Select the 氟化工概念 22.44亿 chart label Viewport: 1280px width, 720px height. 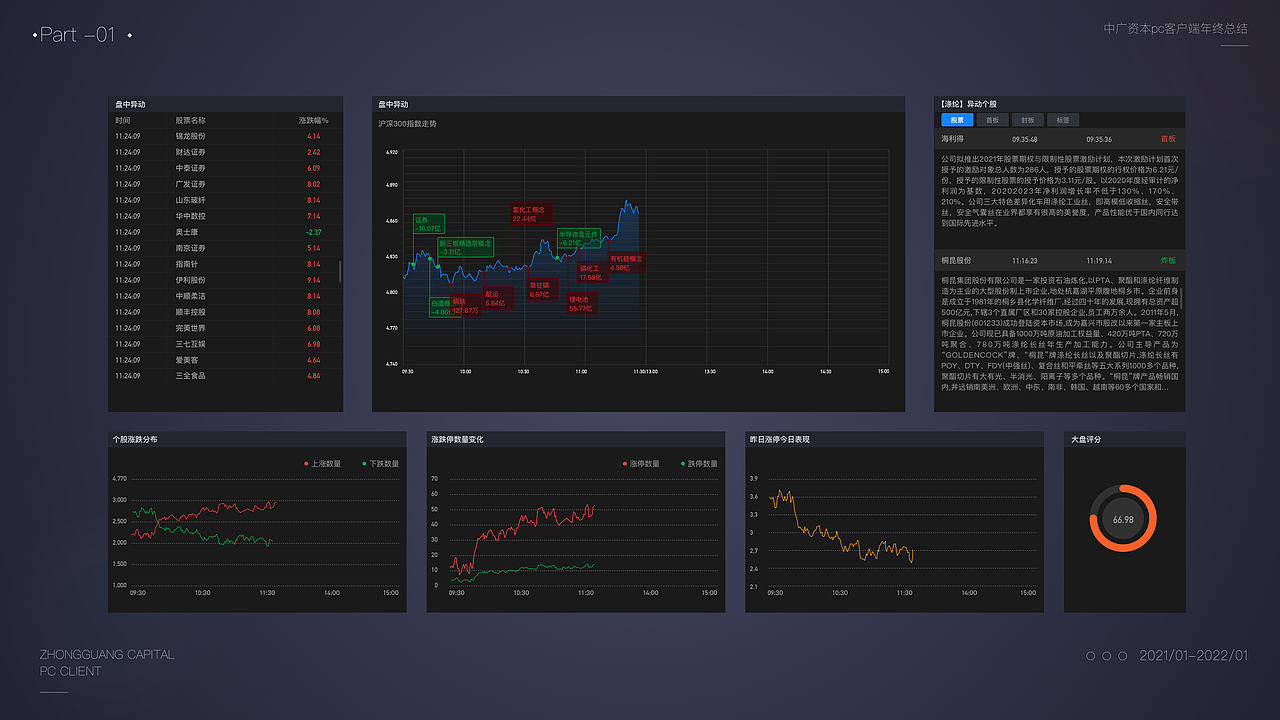pos(529,214)
